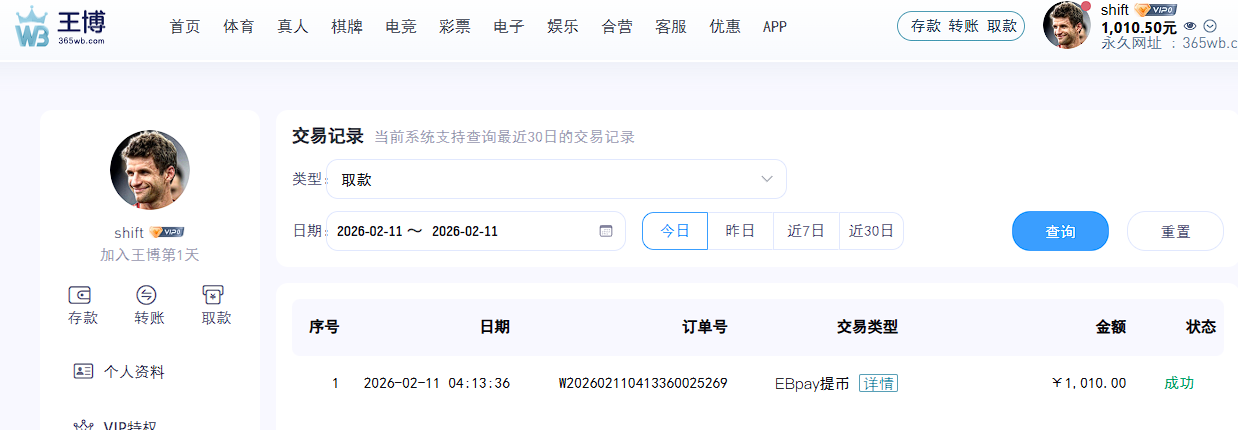Open the 体育 sports menu
Image resolution: width=1238 pixels, height=430 pixels.
click(238, 27)
